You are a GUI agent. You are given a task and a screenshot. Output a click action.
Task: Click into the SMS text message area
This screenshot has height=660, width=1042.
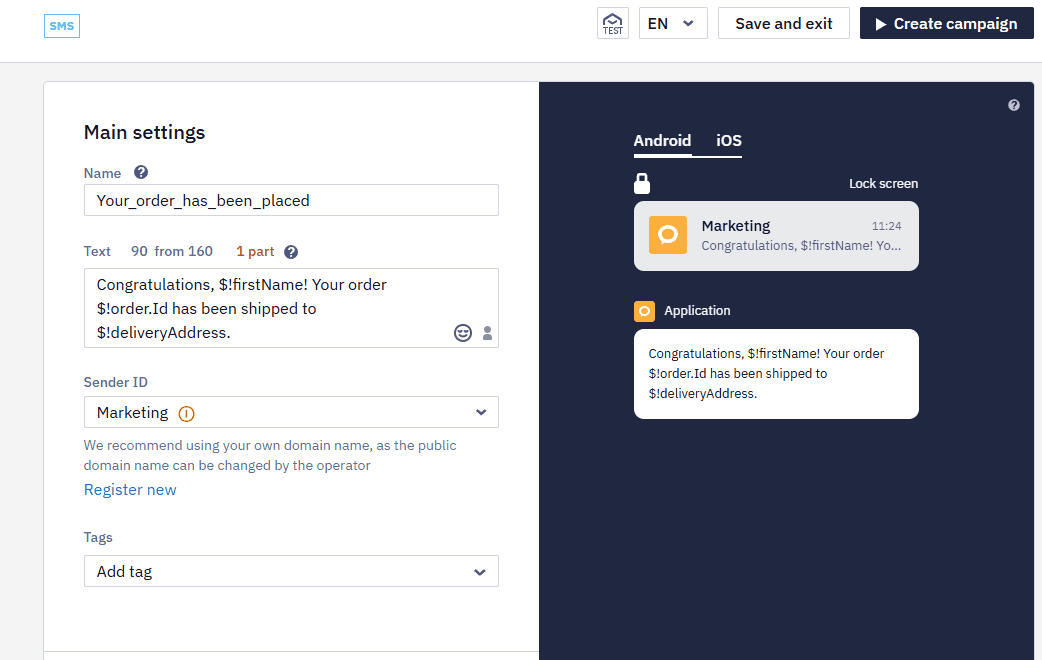pos(291,308)
